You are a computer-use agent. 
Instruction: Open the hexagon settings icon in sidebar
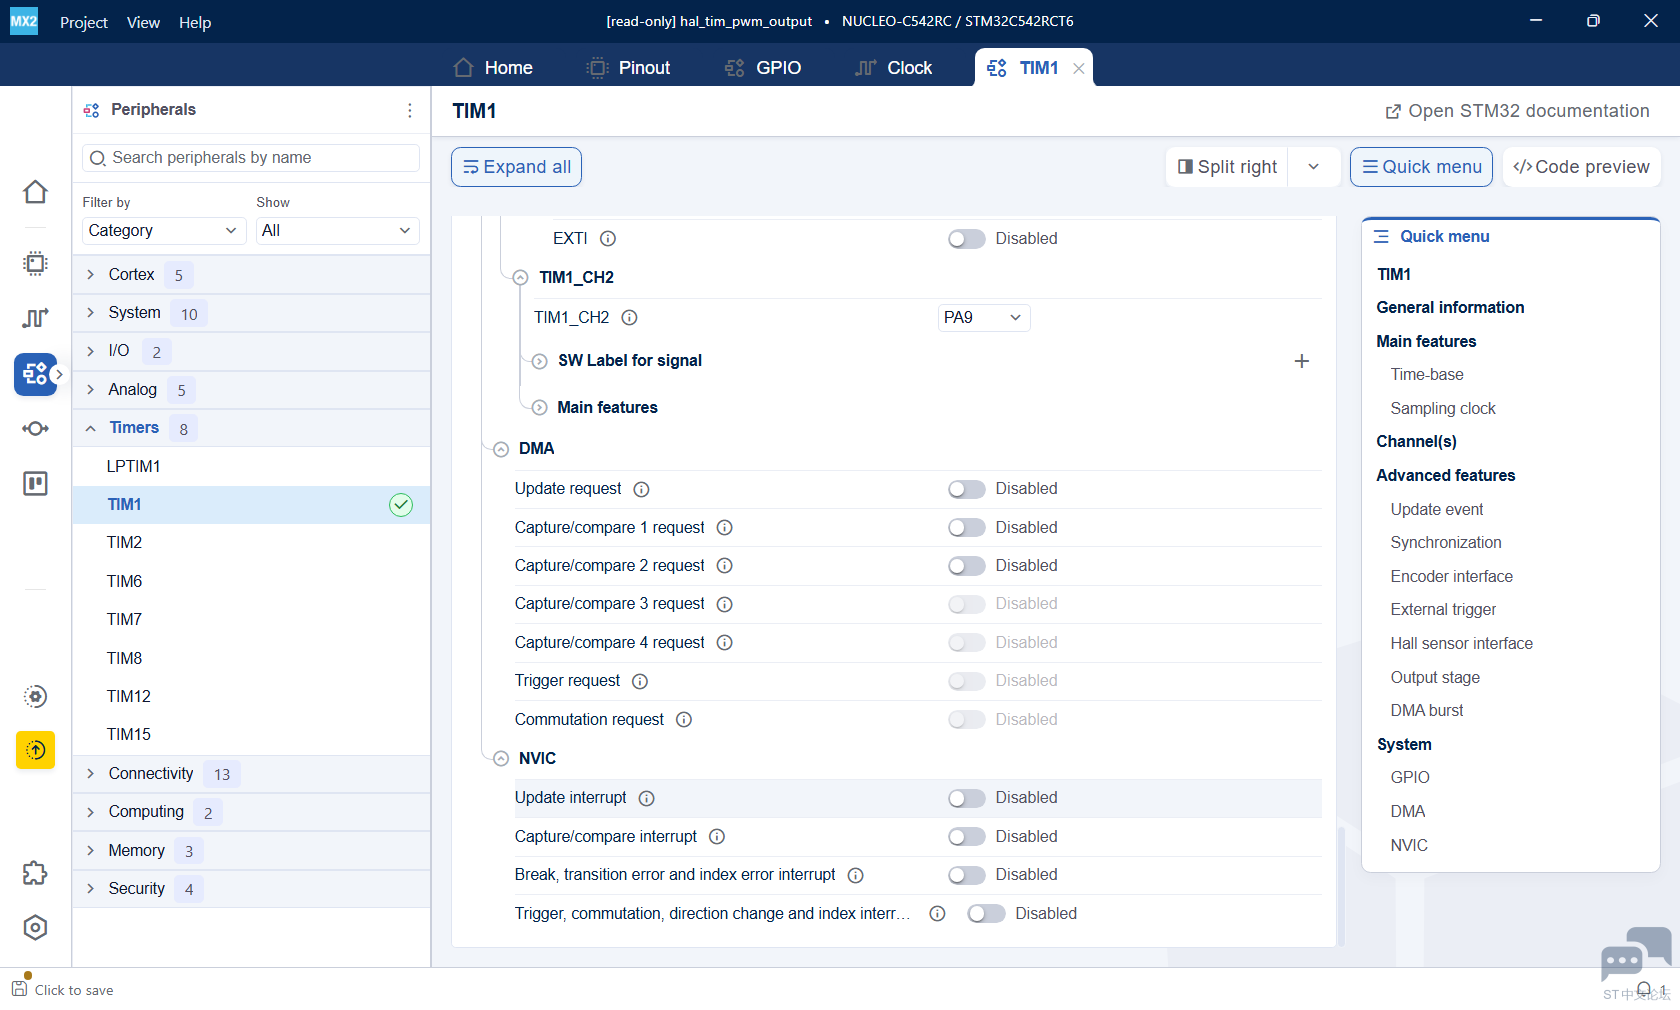click(x=35, y=928)
